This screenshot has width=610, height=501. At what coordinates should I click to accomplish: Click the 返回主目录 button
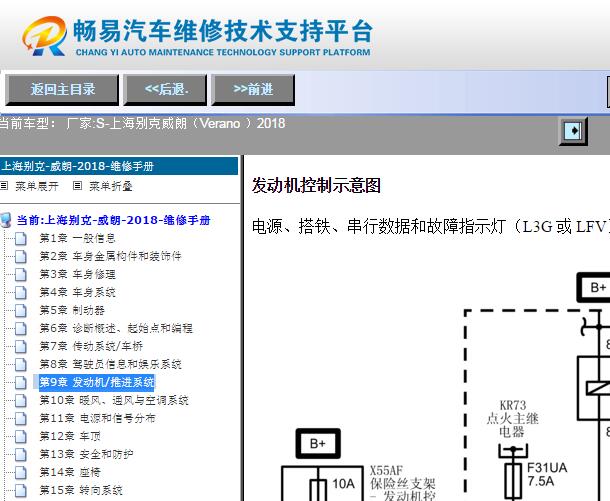click(62, 90)
